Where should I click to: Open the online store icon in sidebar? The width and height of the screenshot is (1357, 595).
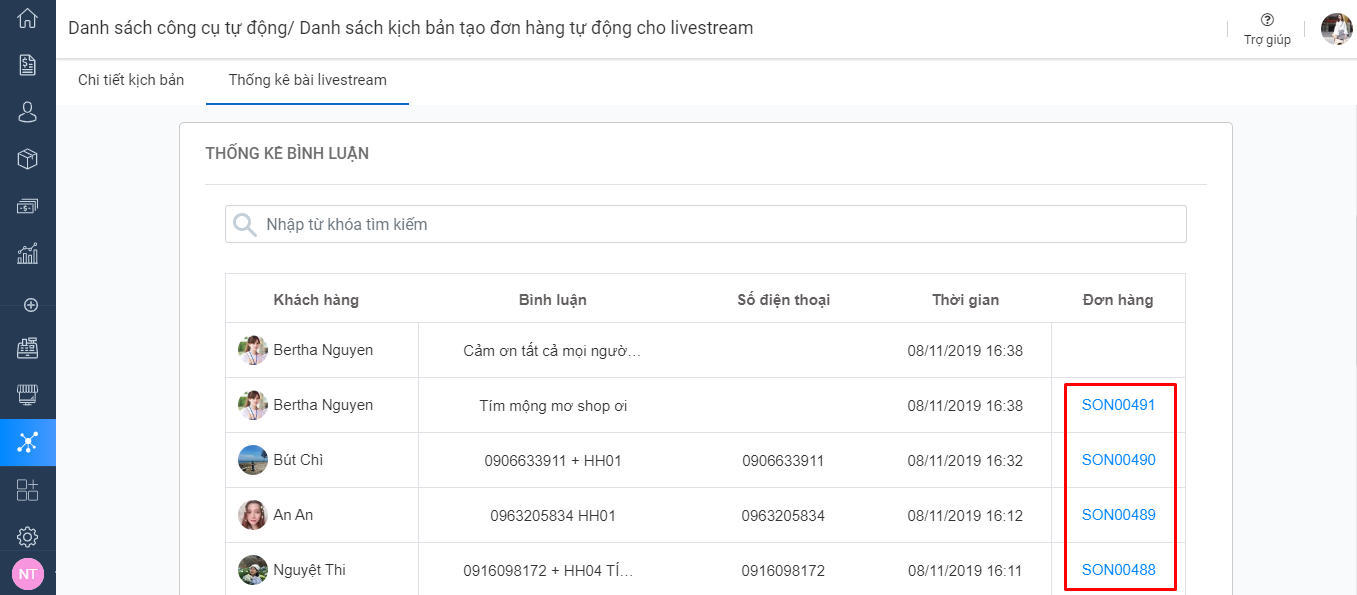click(28, 395)
